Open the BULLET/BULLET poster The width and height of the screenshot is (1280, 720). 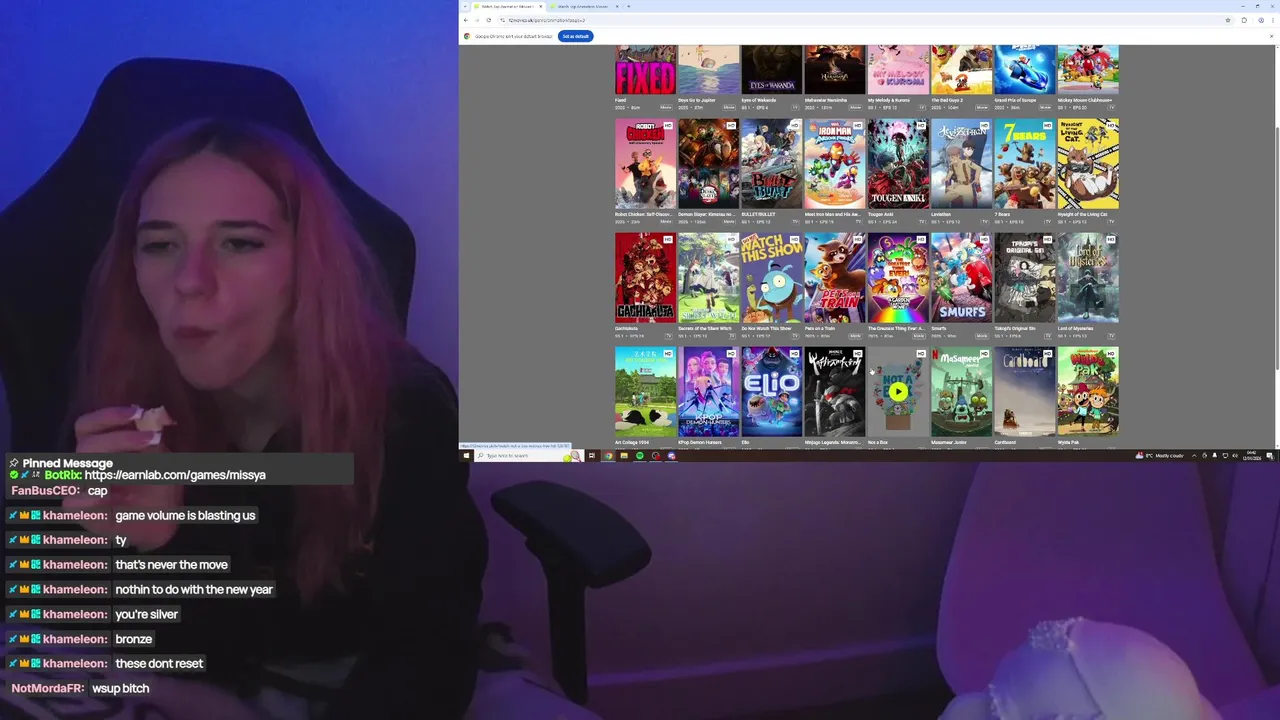[771, 164]
